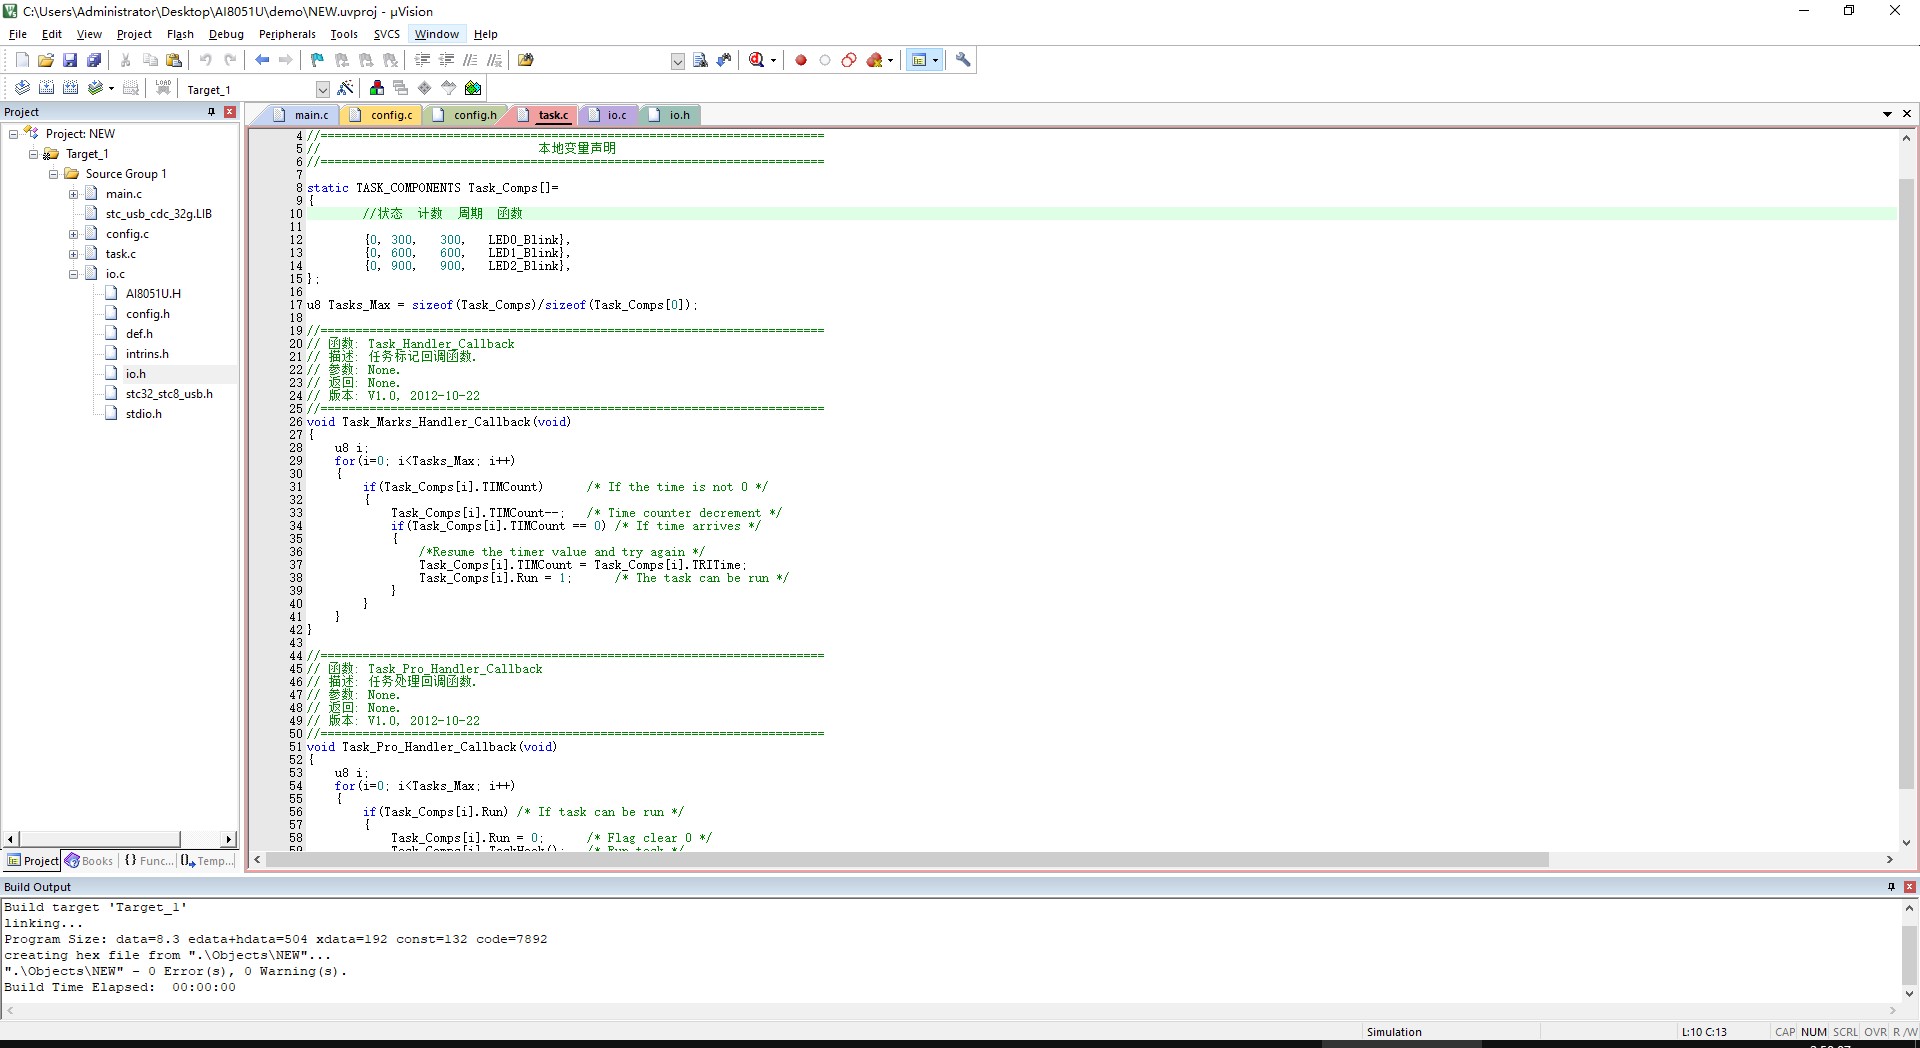Insert a breakpoint using the red dot icon
Viewport: 1920px width, 1048px height.
(x=800, y=60)
